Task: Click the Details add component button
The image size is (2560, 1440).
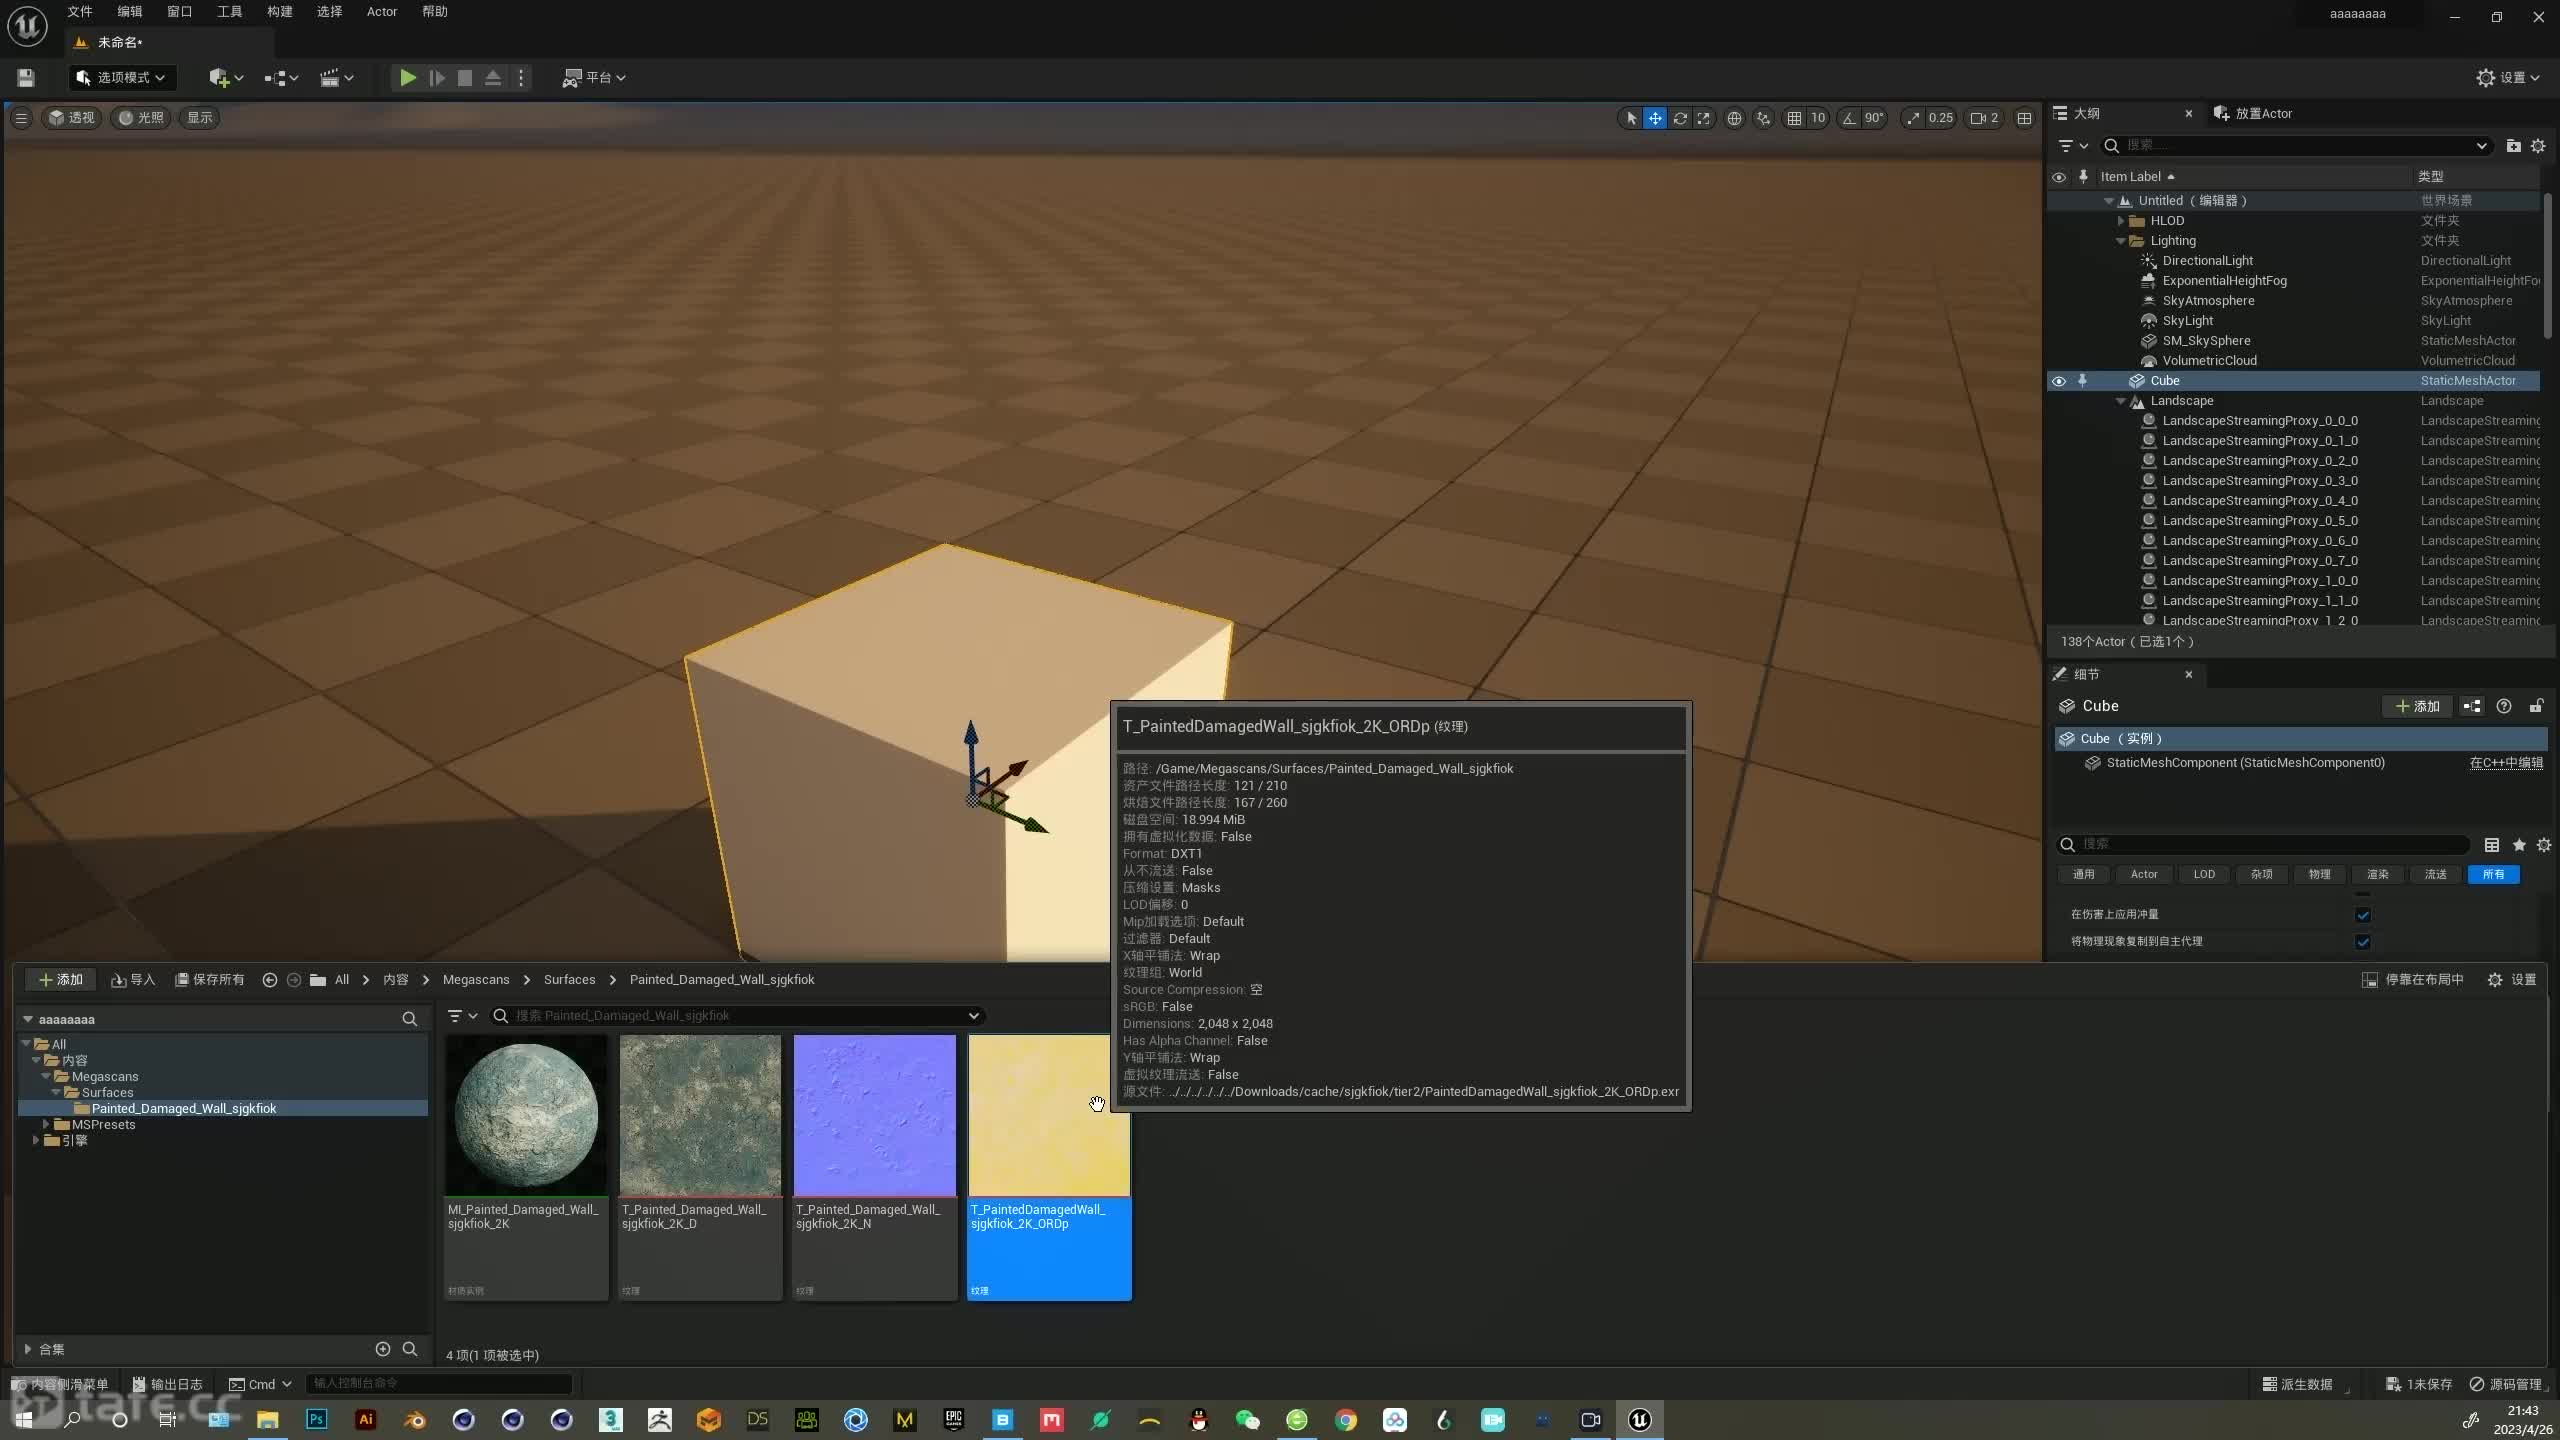Action: (x=2417, y=706)
